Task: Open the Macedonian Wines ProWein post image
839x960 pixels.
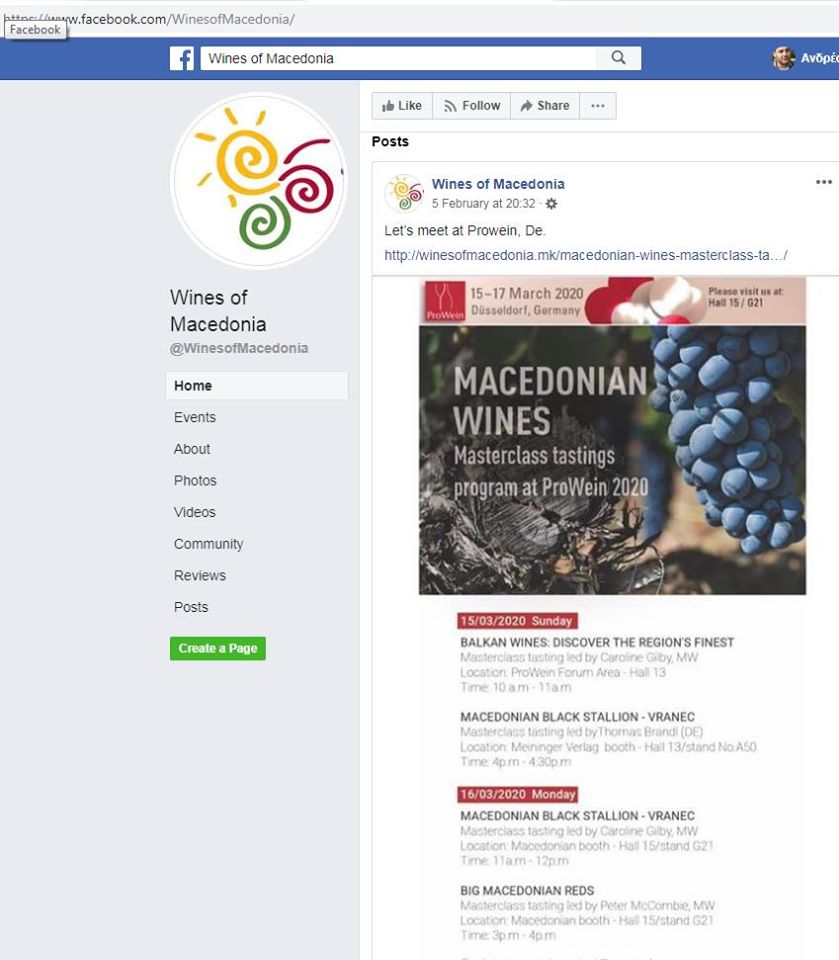Action: click(612, 435)
